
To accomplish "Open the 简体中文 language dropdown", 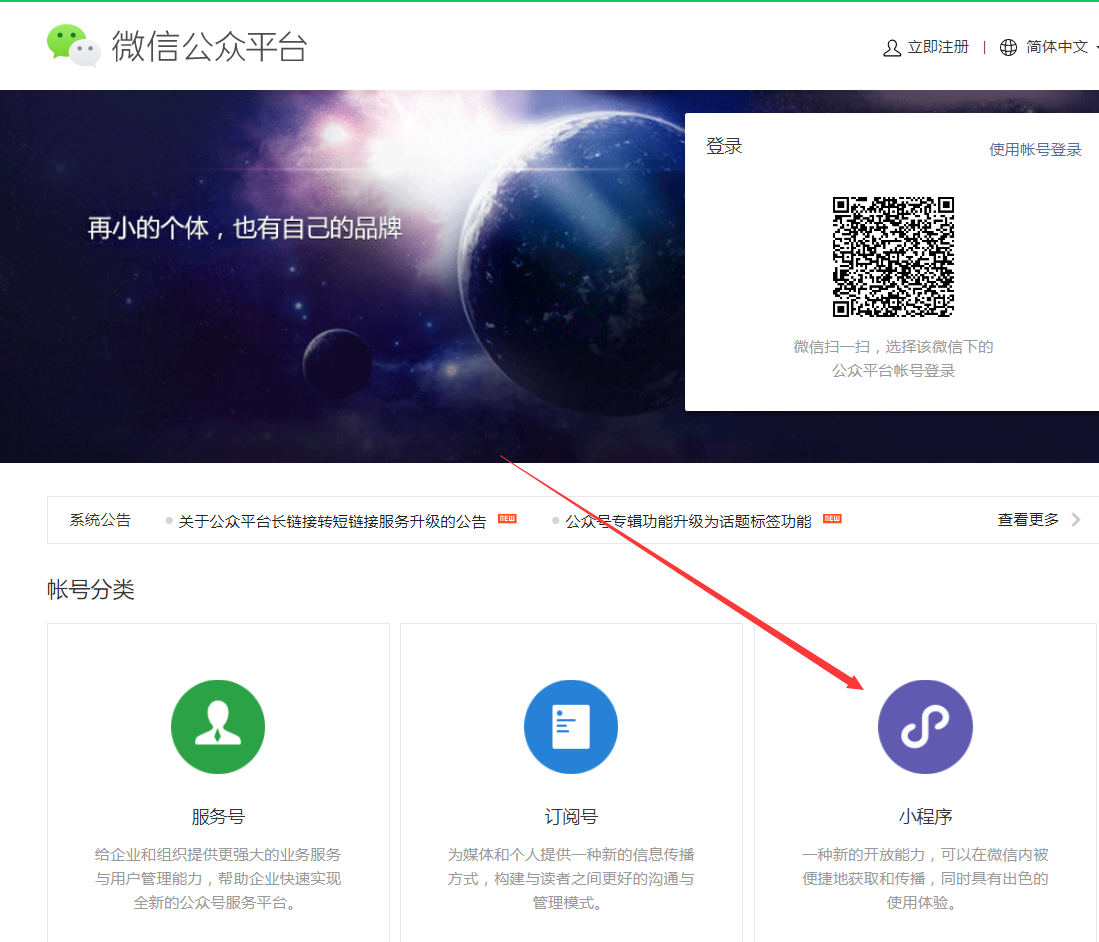I will tap(1057, 46).
